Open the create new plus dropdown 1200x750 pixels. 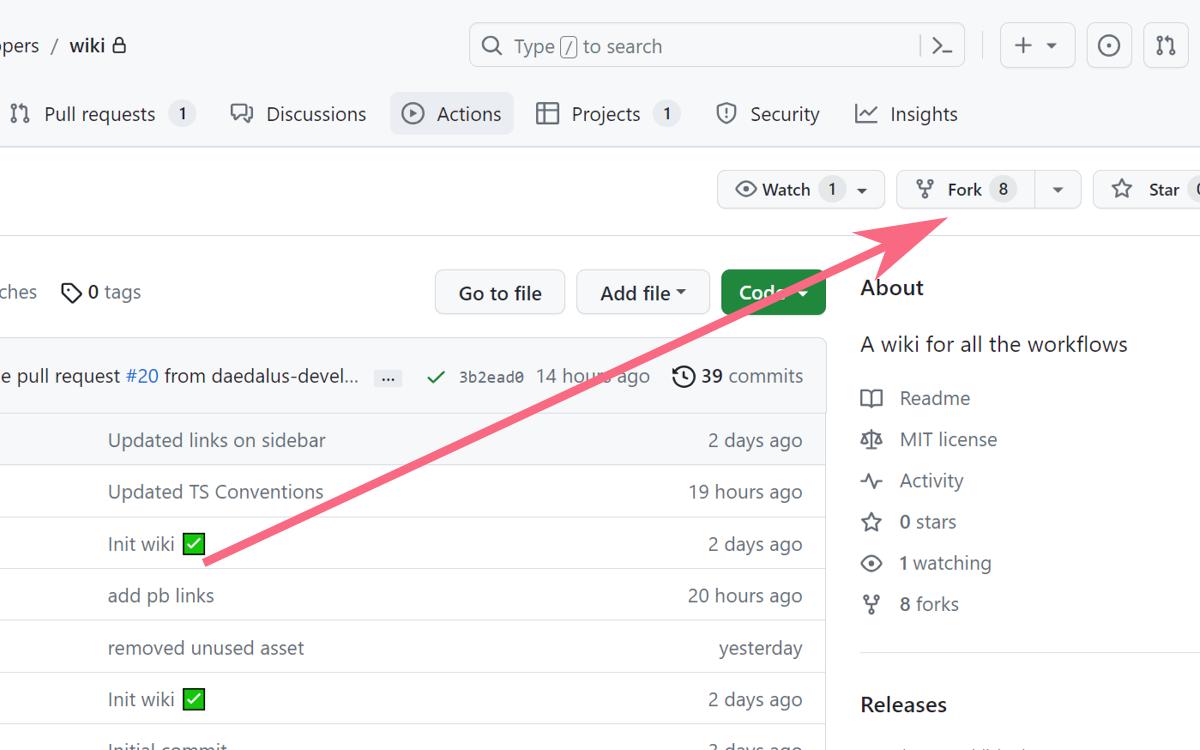click(1036, 46)
